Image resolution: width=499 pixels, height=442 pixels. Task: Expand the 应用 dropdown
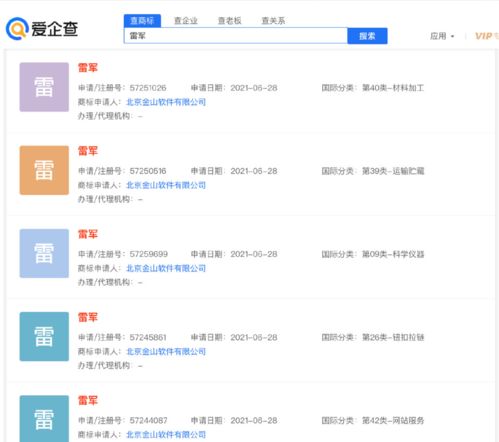tap(442, 36)
